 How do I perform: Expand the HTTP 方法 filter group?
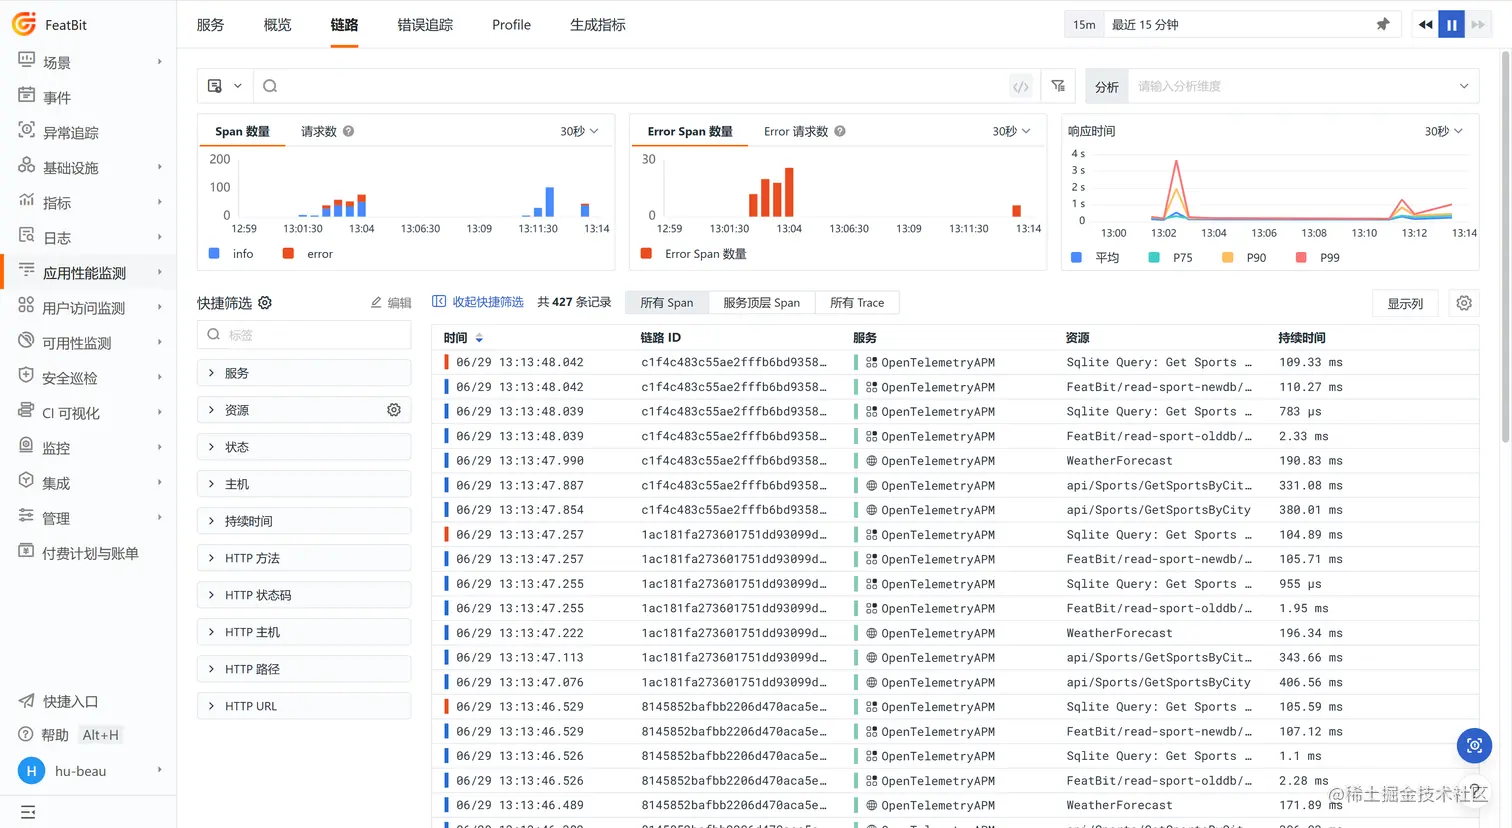(304, 558)
